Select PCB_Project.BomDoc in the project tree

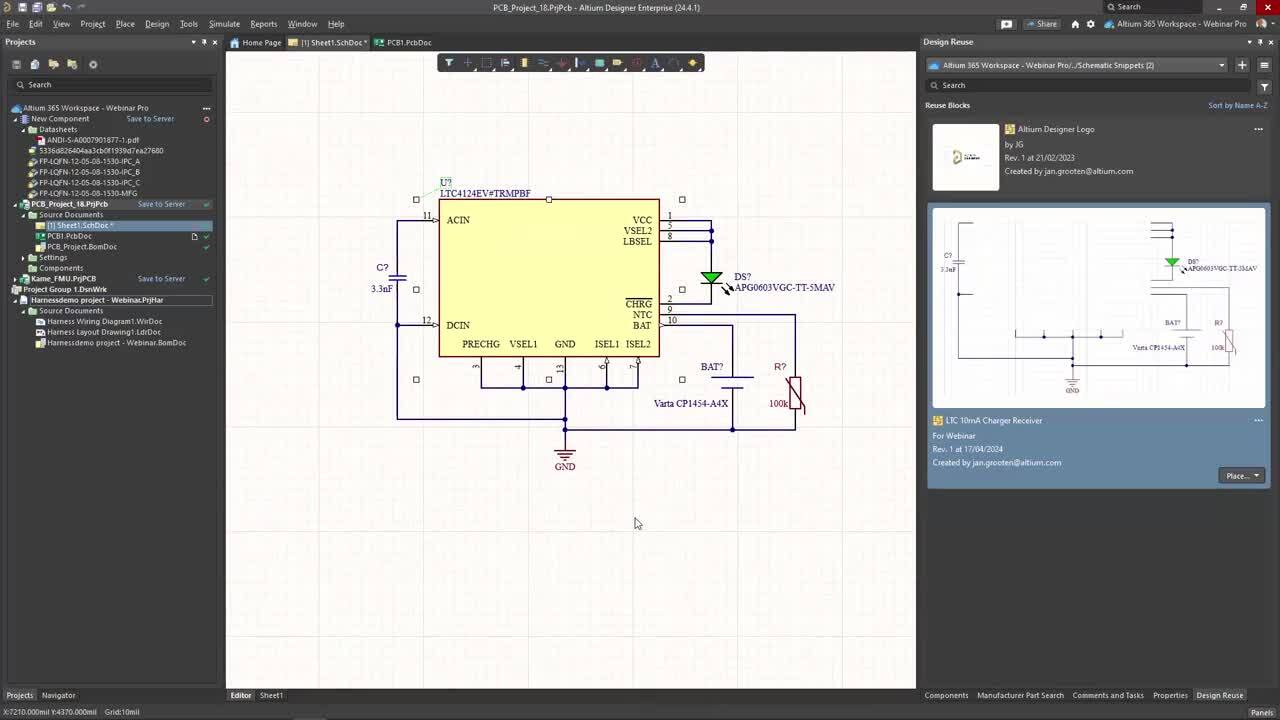tap(82, 247)
